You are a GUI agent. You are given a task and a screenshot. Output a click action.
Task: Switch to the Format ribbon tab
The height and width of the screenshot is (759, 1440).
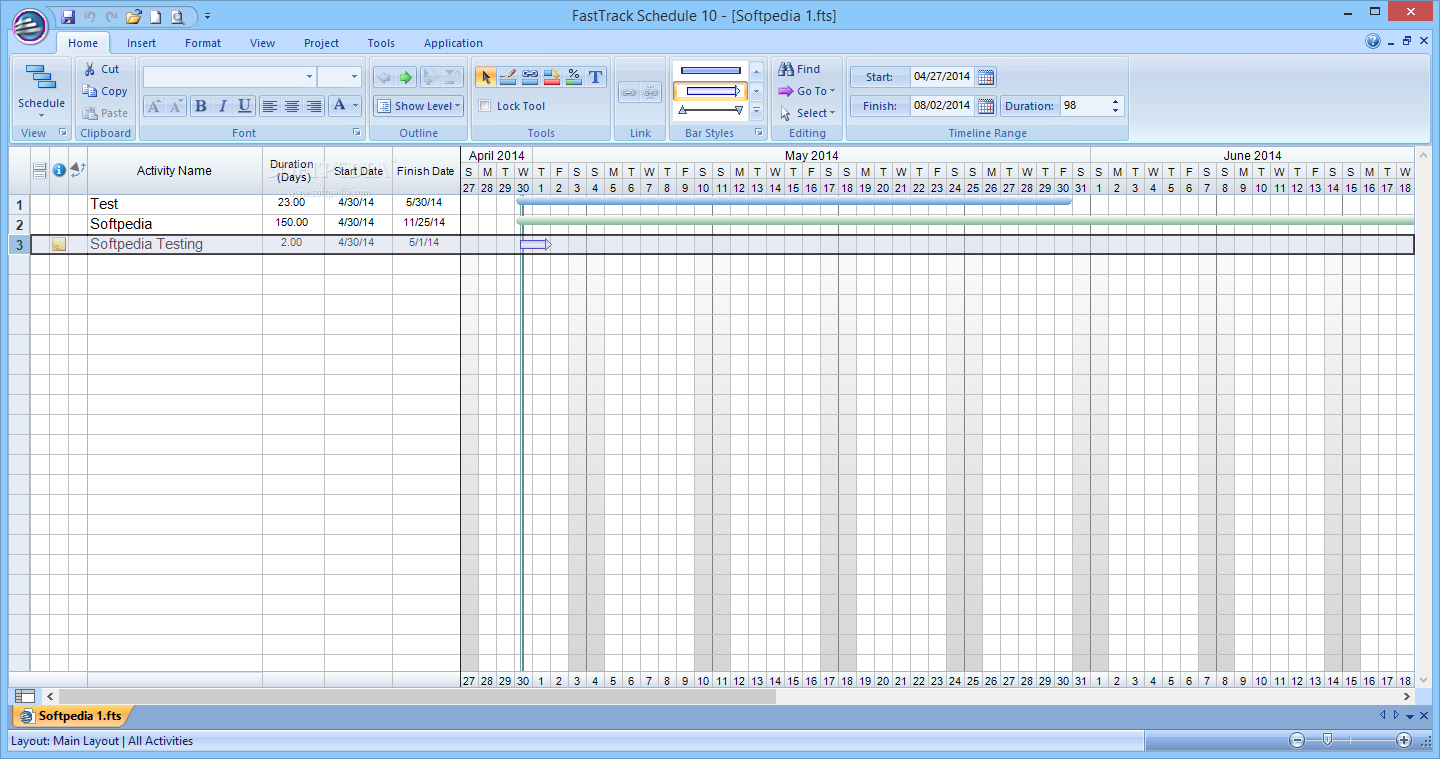pyautogui.click(x=203, y=43)
